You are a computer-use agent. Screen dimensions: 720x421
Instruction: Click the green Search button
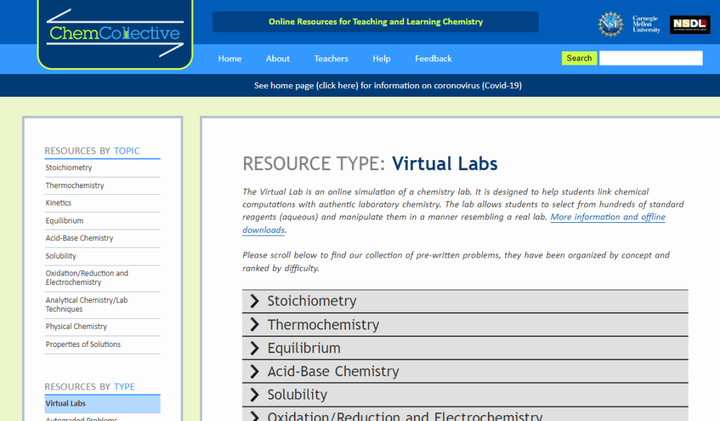[x=579, y=58]
